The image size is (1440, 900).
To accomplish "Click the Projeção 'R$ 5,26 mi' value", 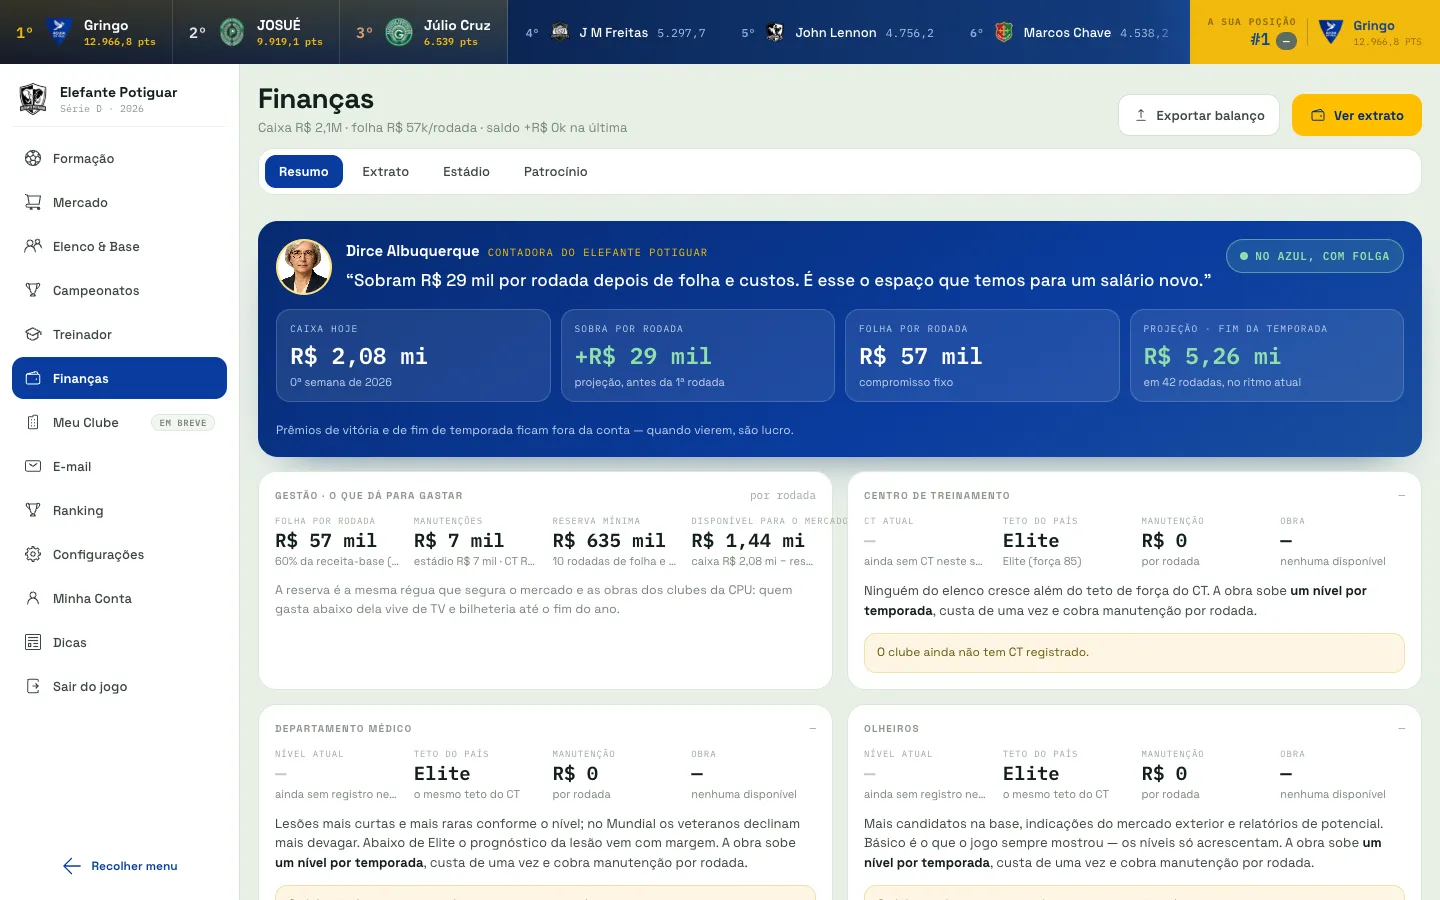I will click(1212, 356).
